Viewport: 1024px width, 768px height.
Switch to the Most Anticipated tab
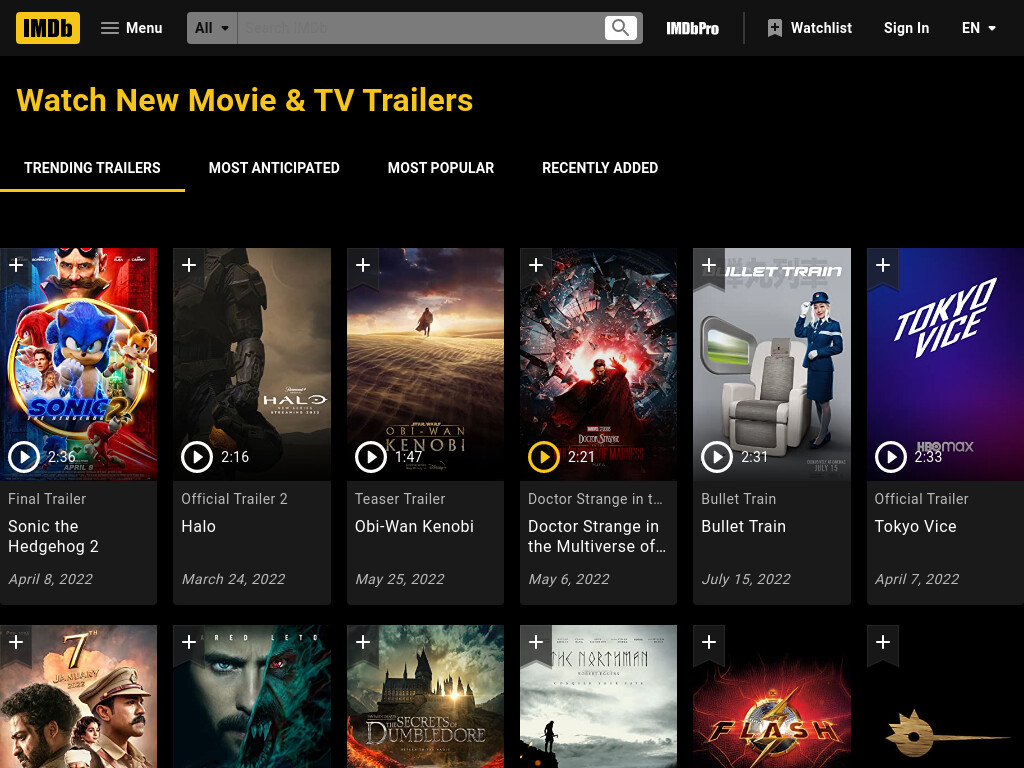tap(274, 168)
